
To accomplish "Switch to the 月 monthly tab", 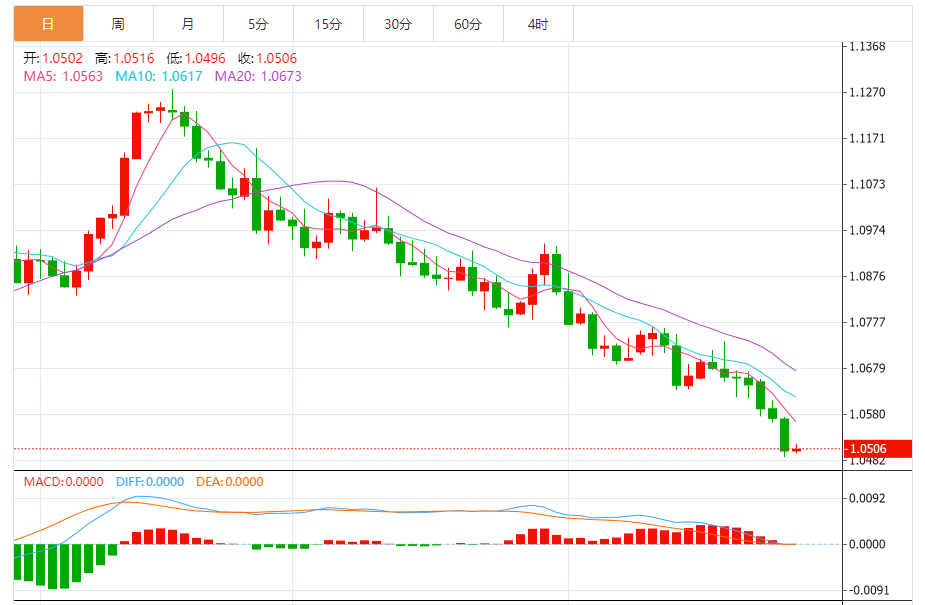I will click(188, 24).
